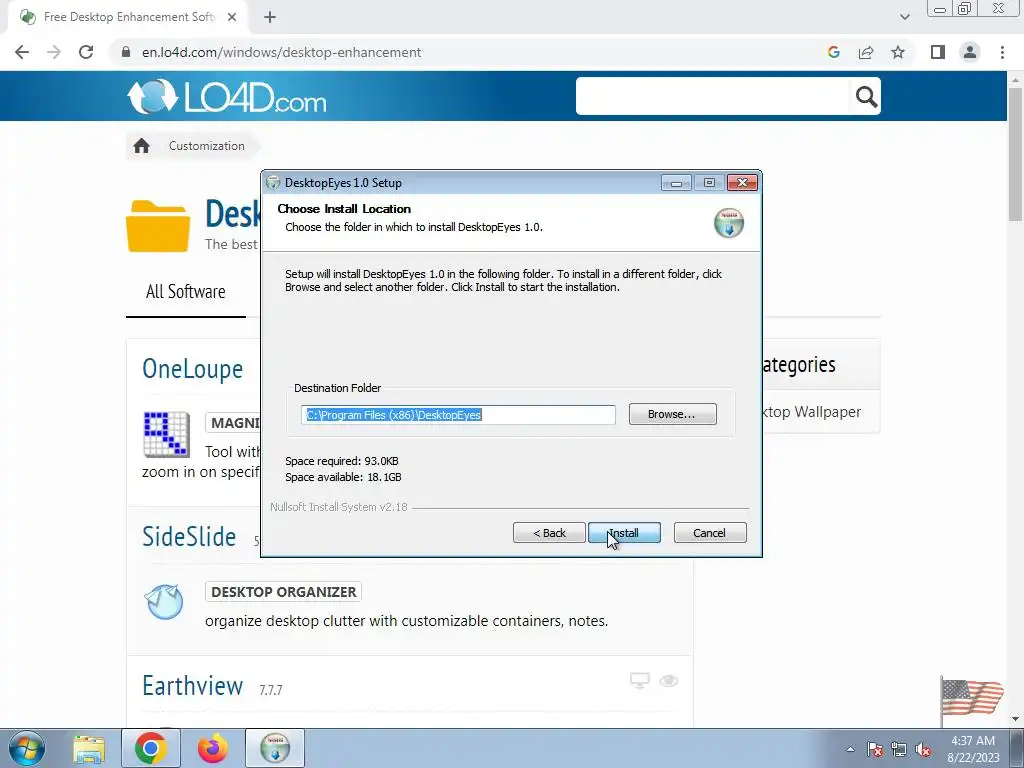Expand Chrome tab search chevron
The height and width of the screenshot is (768, 1024).
pyautogui.click(x=904, y=17)
